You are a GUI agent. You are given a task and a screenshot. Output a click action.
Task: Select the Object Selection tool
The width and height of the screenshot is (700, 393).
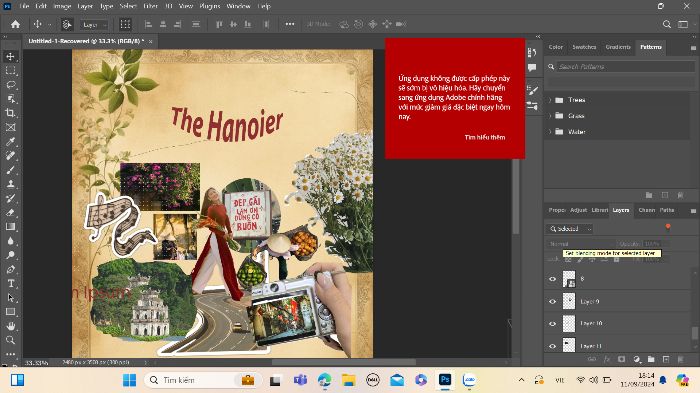11,99
